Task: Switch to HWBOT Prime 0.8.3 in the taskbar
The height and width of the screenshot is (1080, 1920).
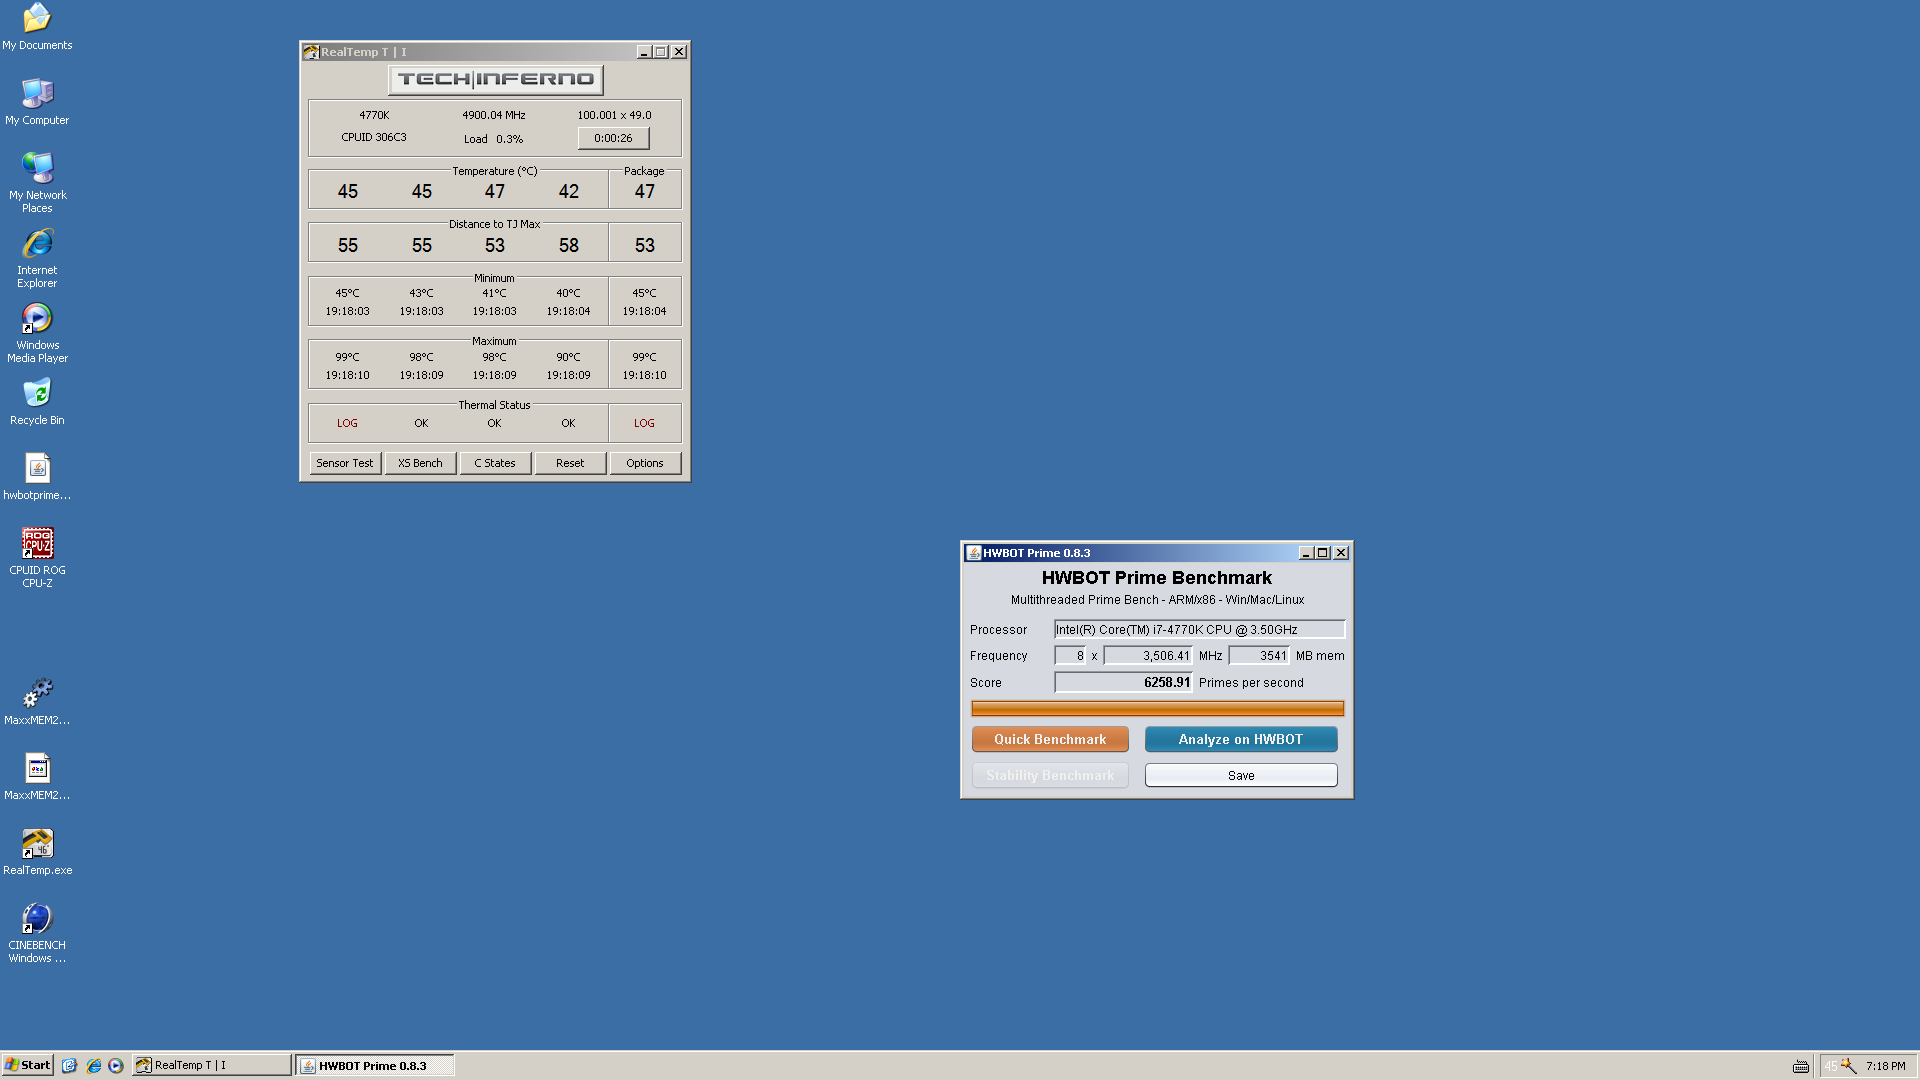Action: point(375,1065)
